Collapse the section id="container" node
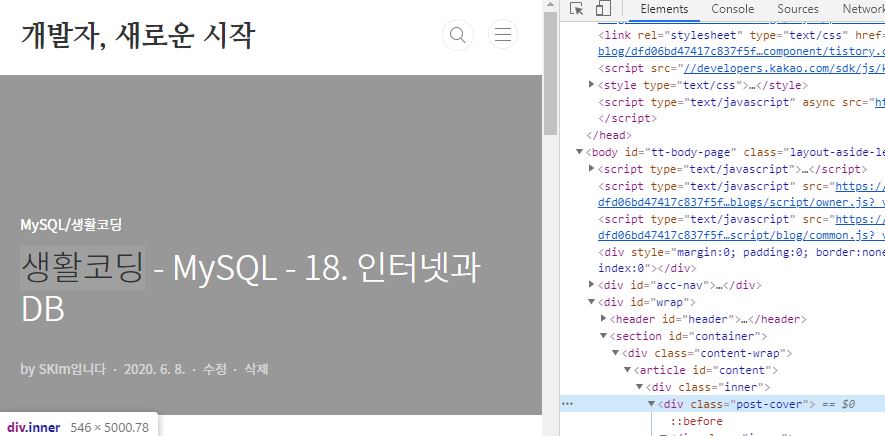Screen dimensions: 885x436 [603, 335]
